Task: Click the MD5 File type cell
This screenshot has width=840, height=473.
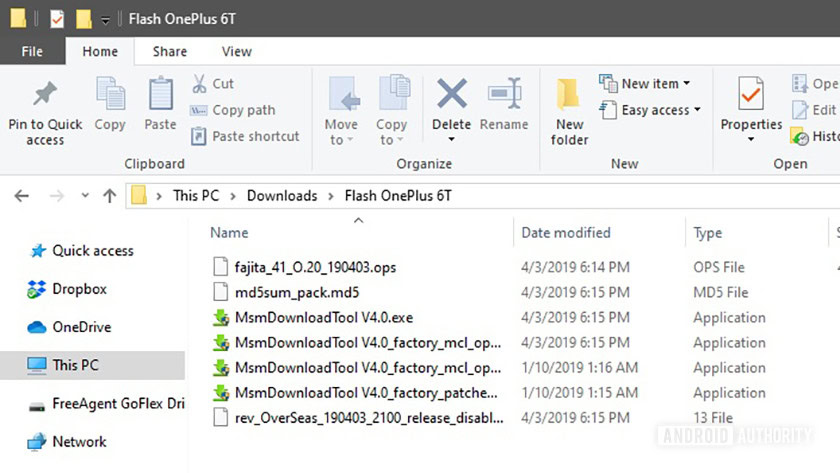Action: (x=721, y=292)
